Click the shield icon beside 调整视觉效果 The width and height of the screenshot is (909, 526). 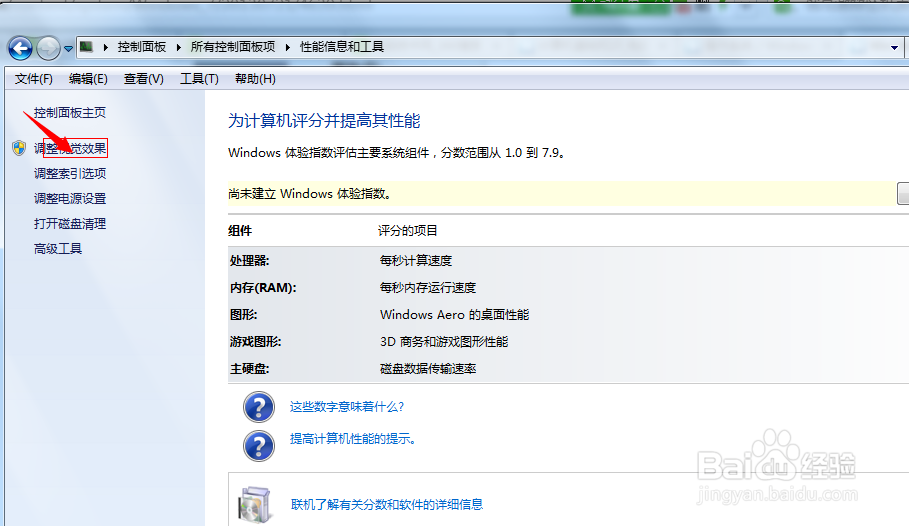tap(19, 148)
